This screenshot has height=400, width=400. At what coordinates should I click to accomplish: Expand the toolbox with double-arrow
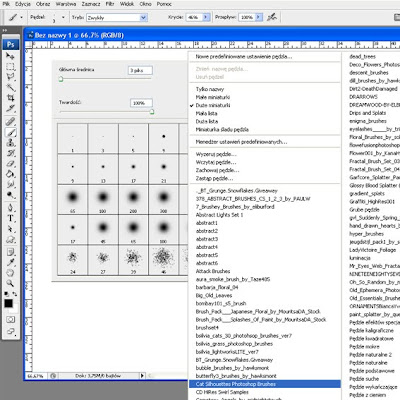coord(5,30)
